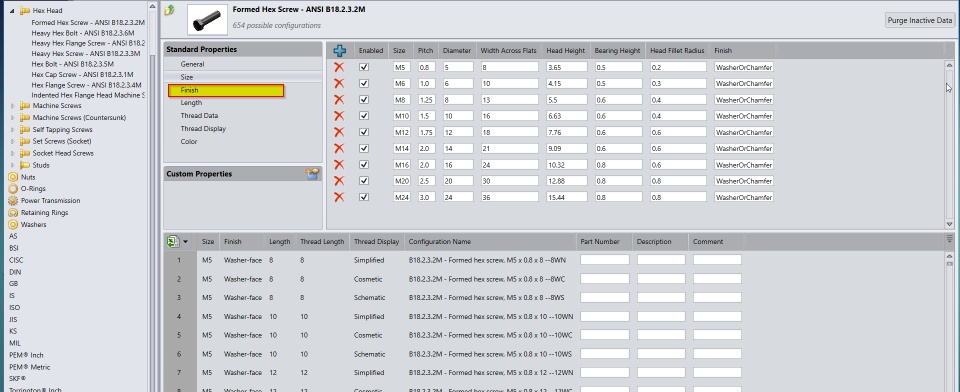The height and width of the screenshot is (392, 960).
Task: Click the Machine Screws folder icon
Action: point(25,105)
